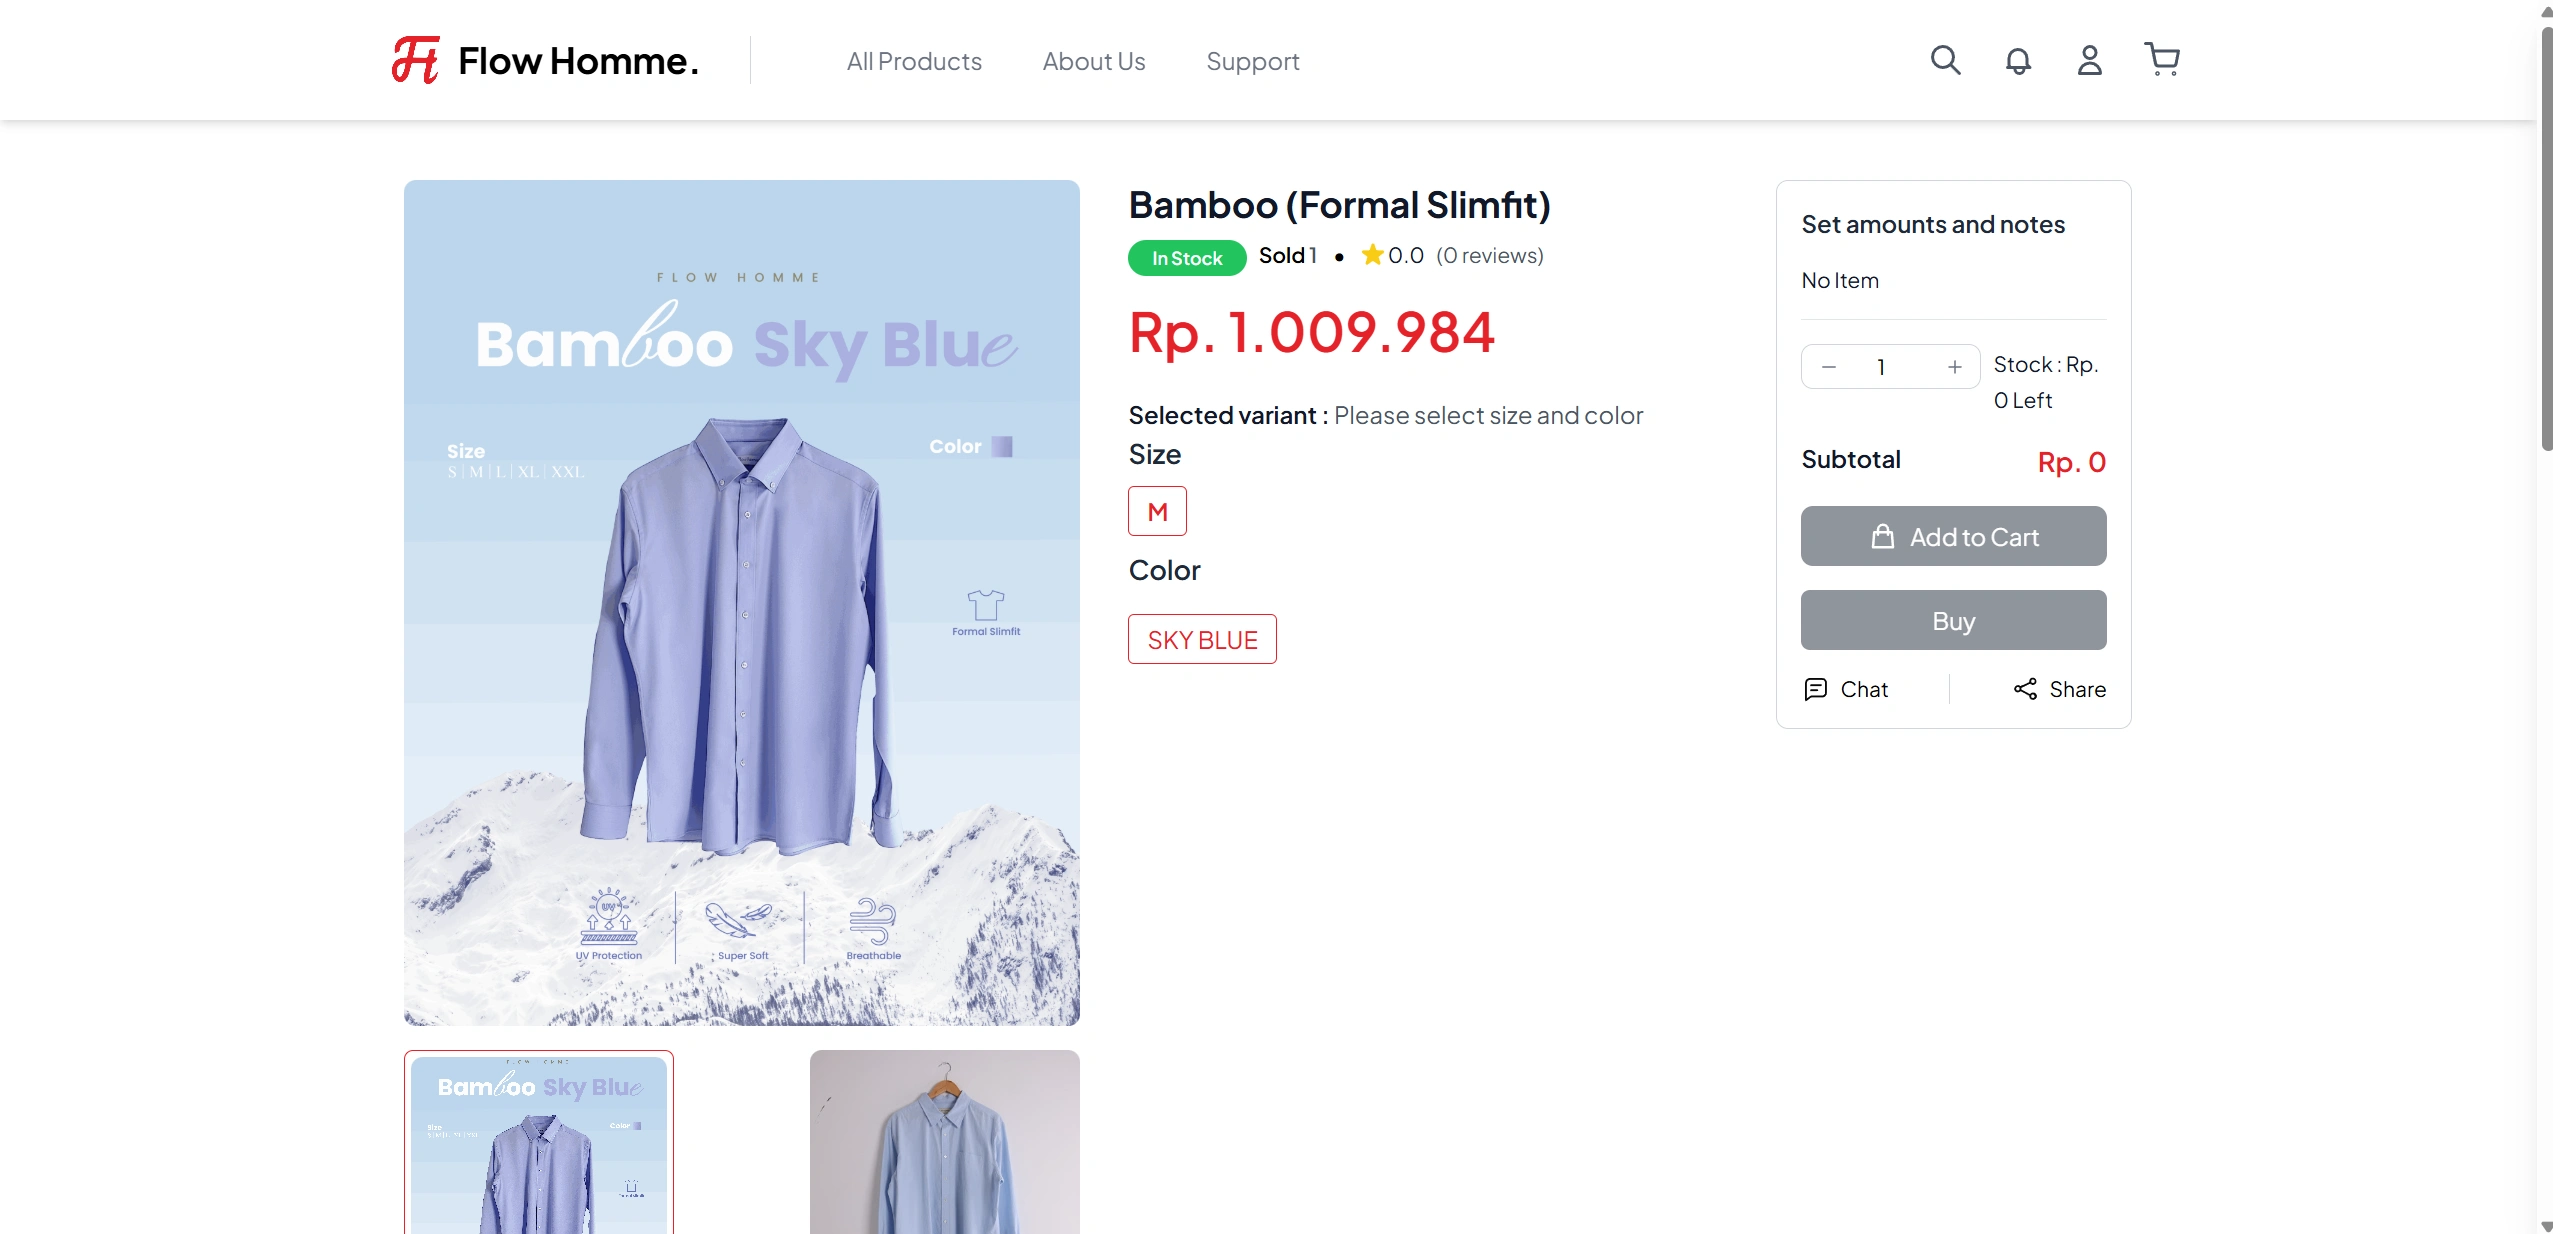
Task: Open the search
Action: (1944, 60)
